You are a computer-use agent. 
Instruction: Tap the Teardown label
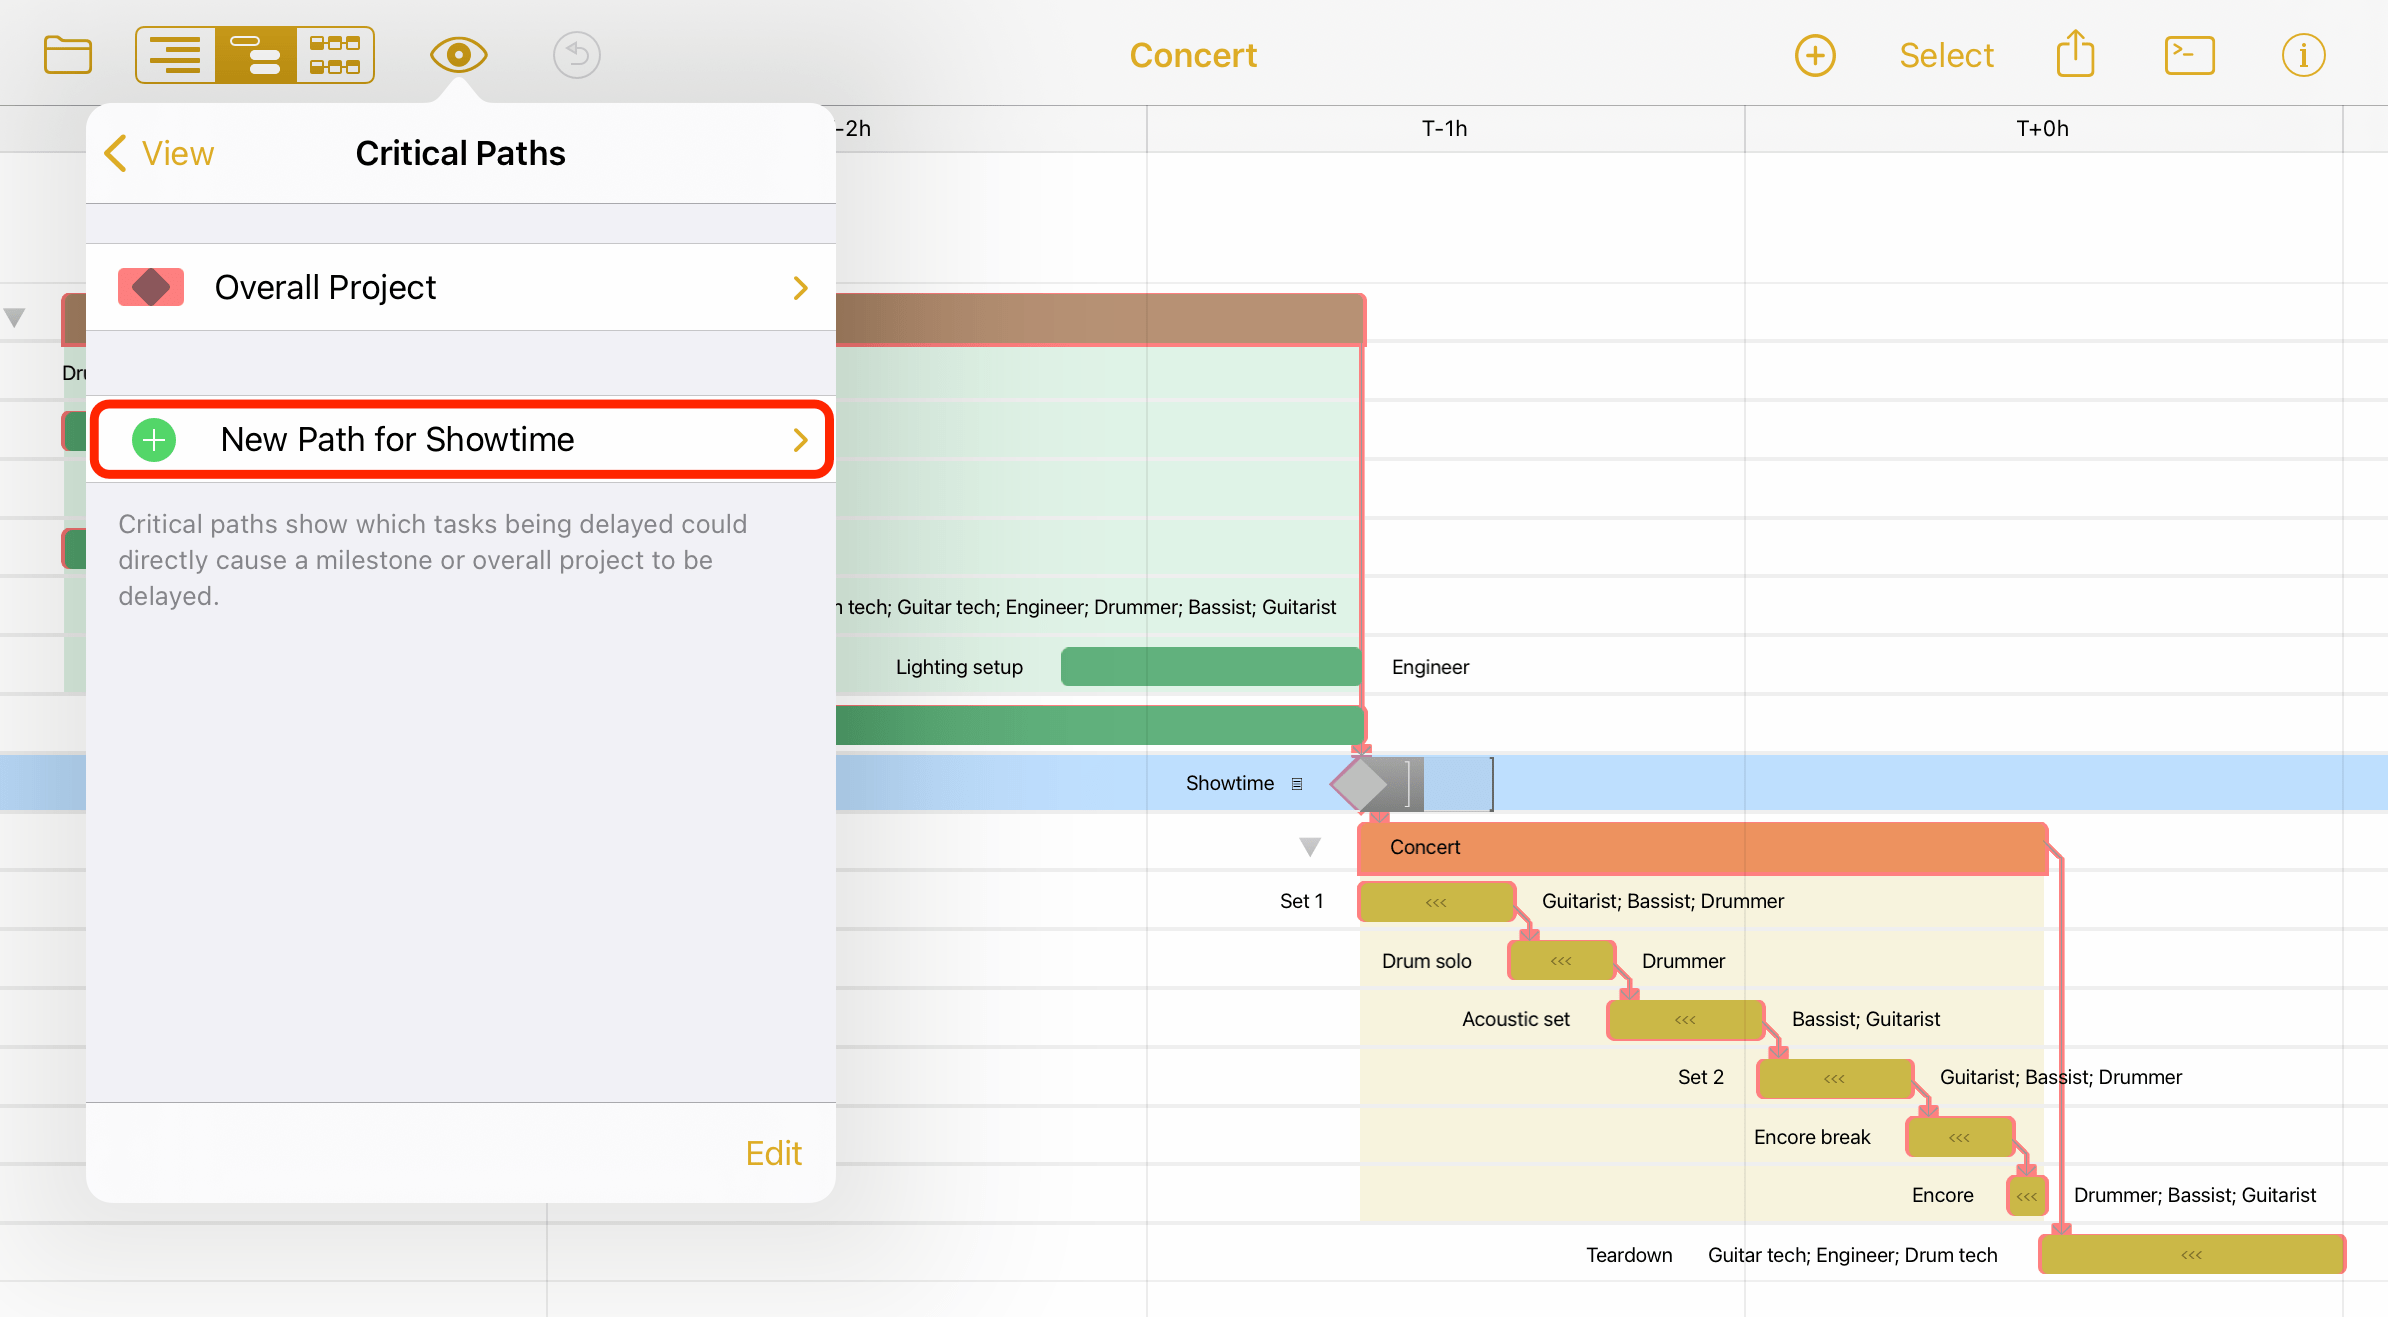(x=1628, y=1255)
